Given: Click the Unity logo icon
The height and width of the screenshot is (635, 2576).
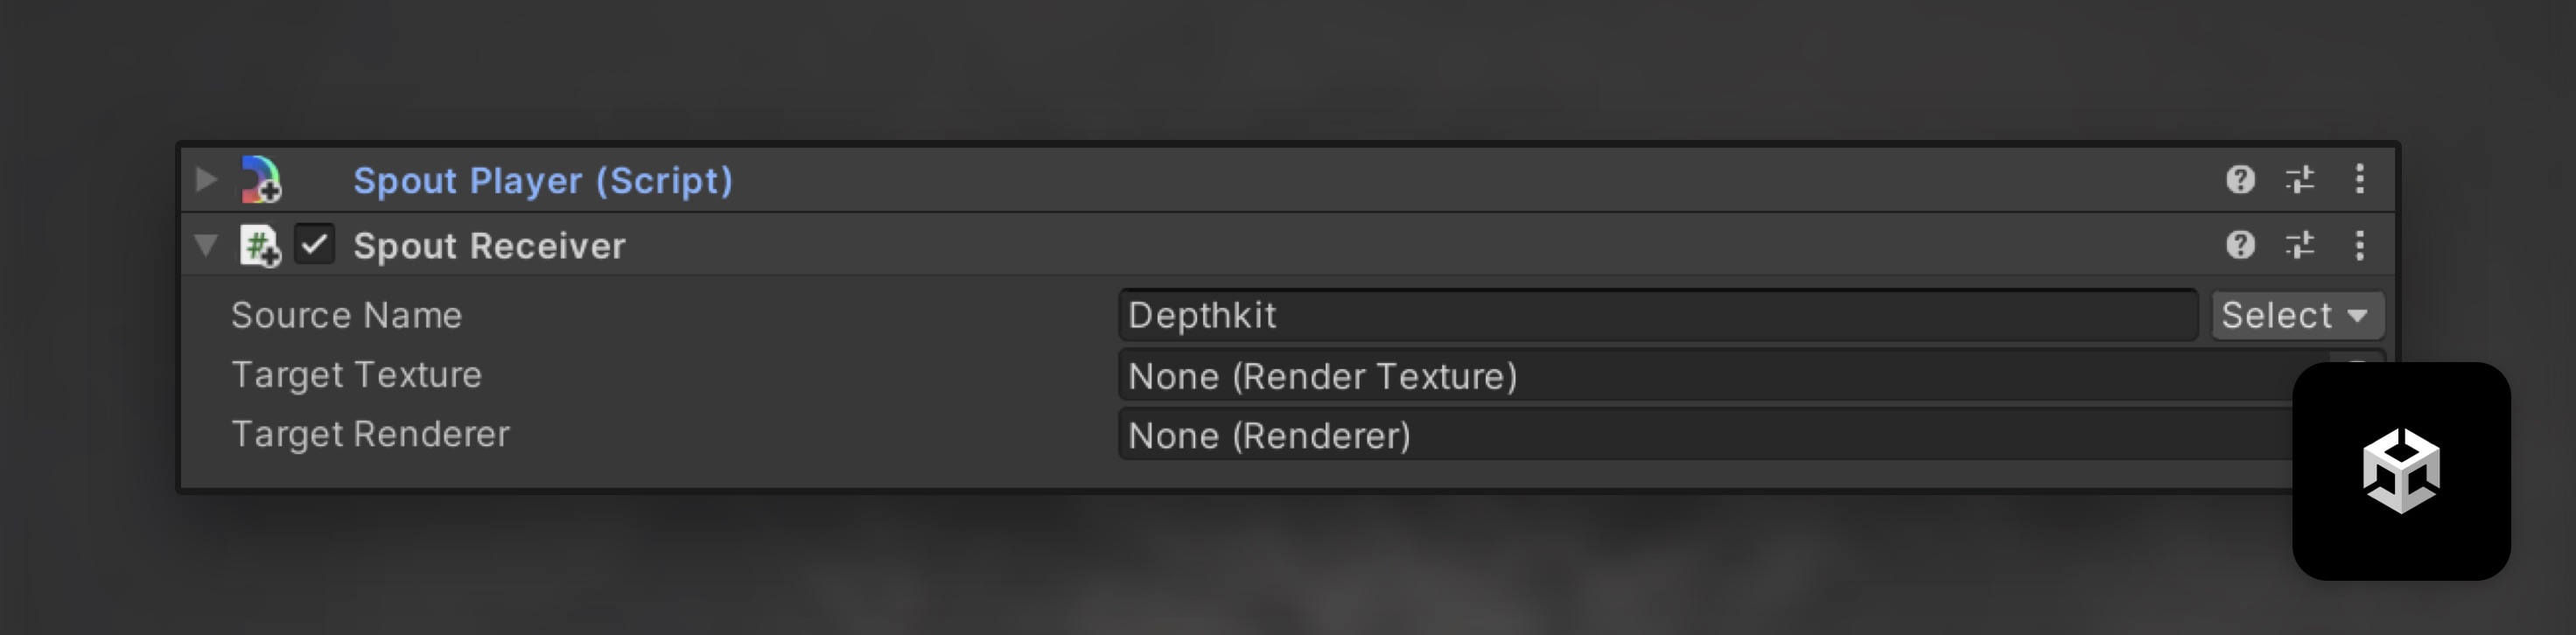Looking at the screenshot, I should point(2401,471).
